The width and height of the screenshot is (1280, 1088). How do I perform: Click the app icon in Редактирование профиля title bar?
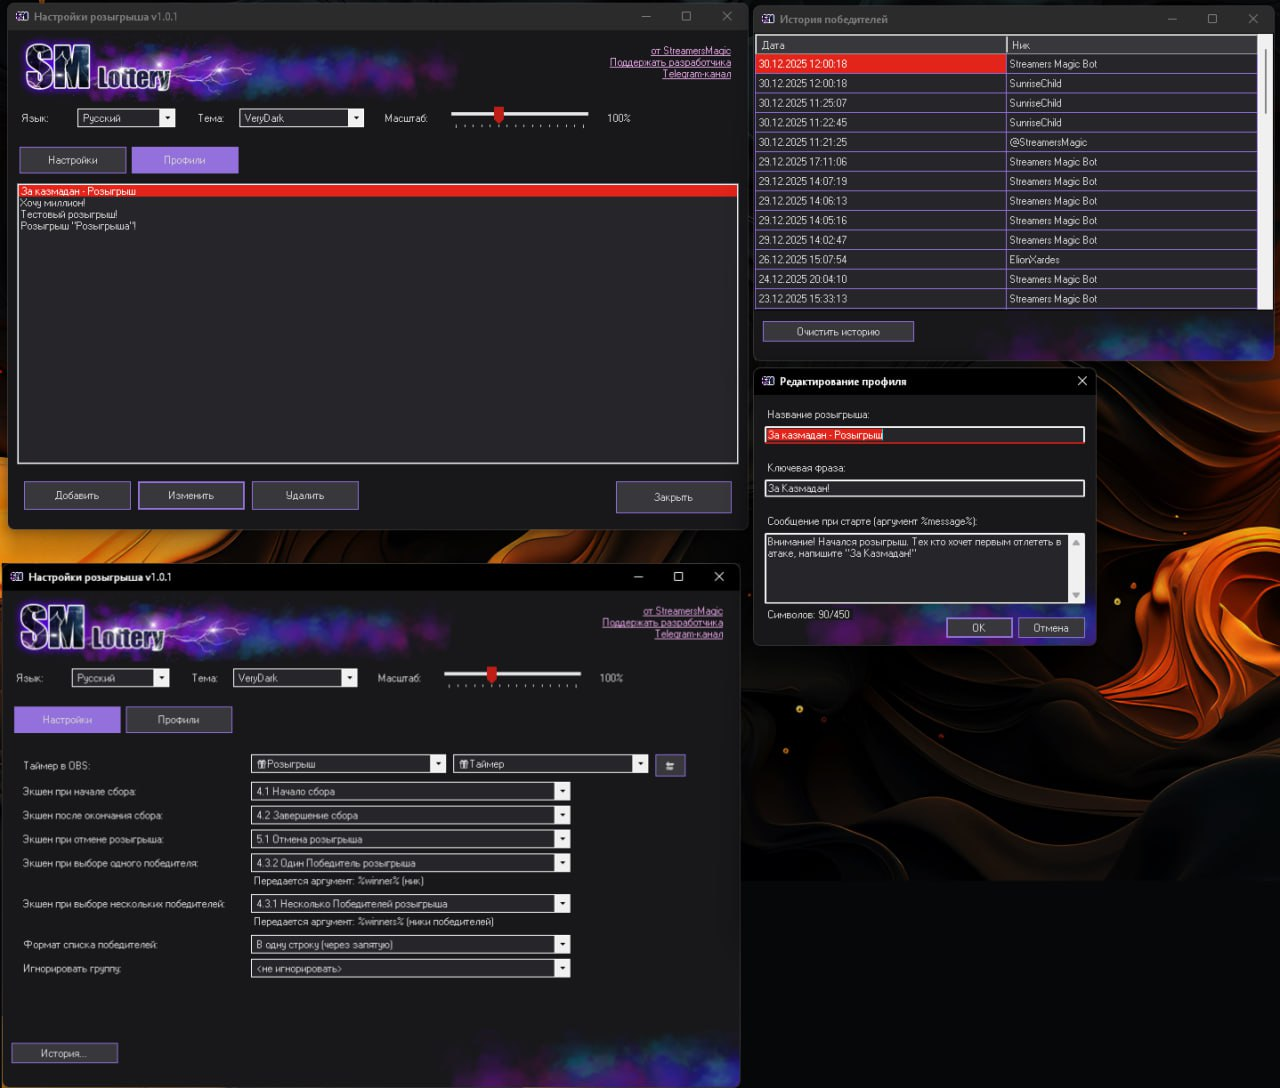tap(768, 381)
